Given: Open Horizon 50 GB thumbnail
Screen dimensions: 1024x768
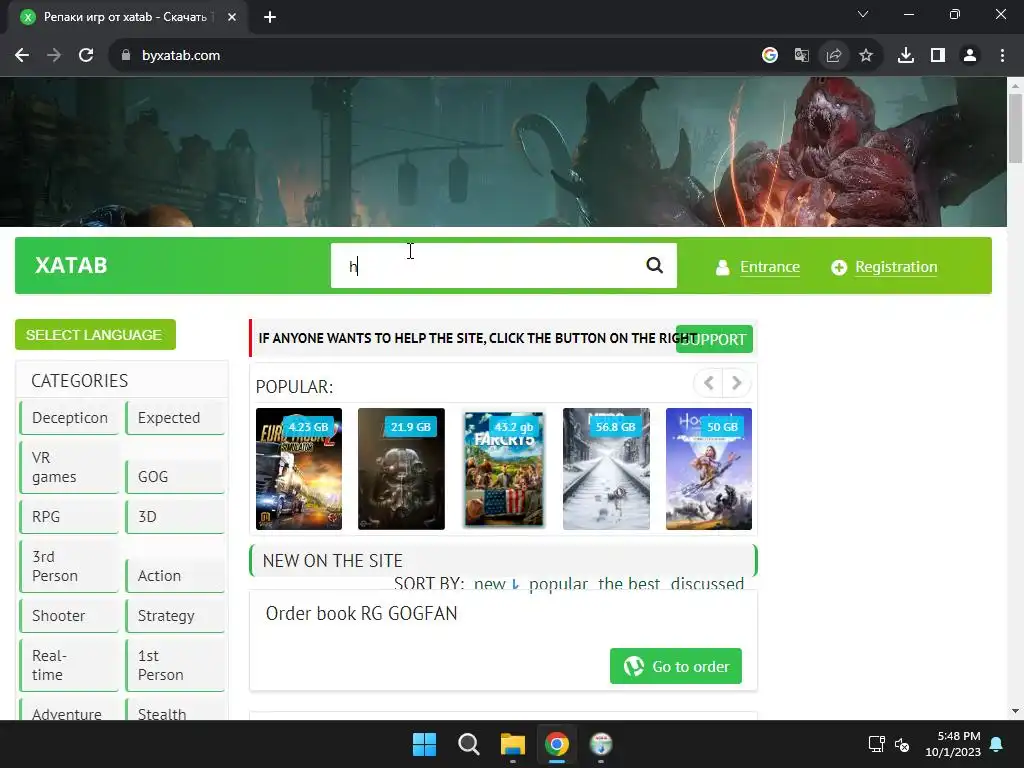Looking at the screenshot, I should point(709,469).
